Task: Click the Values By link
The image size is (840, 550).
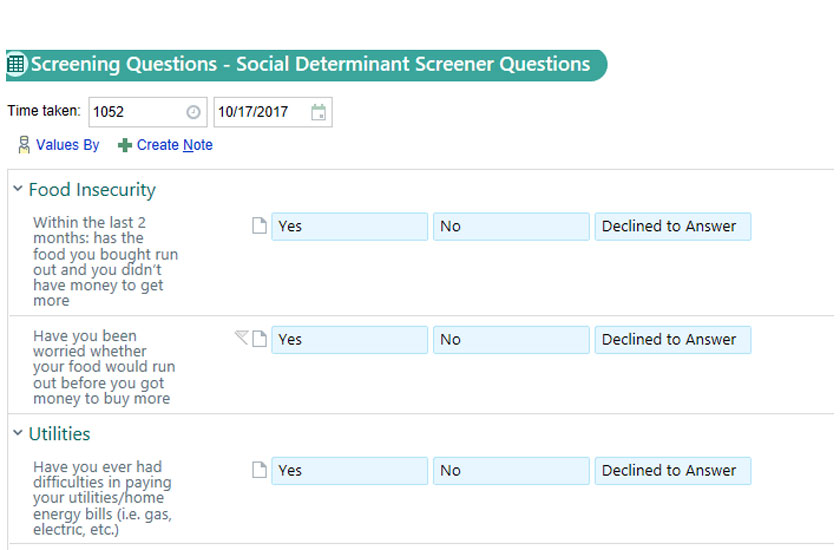Action: (x=67, y=145)
